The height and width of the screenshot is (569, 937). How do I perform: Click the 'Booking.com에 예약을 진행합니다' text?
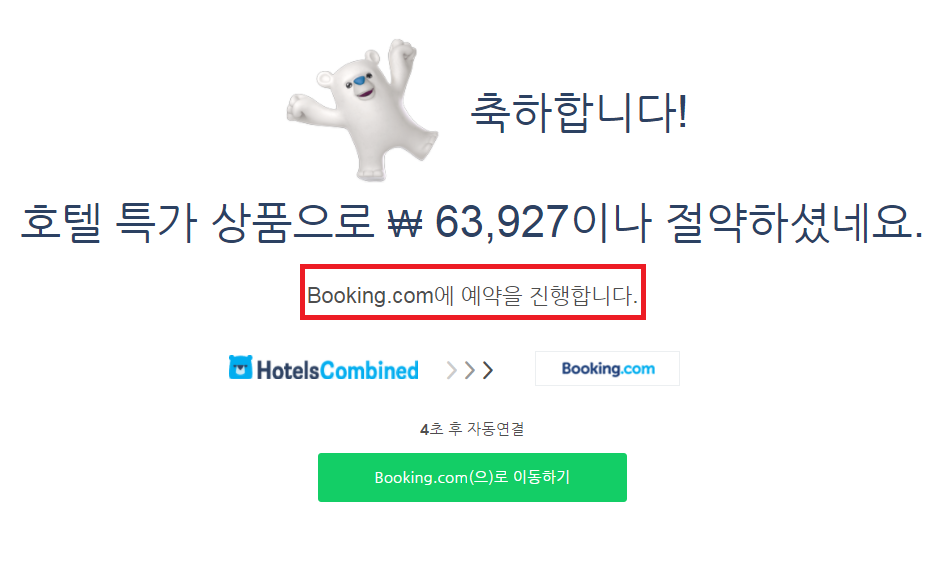pyautogui.click(x=472, y=295)
